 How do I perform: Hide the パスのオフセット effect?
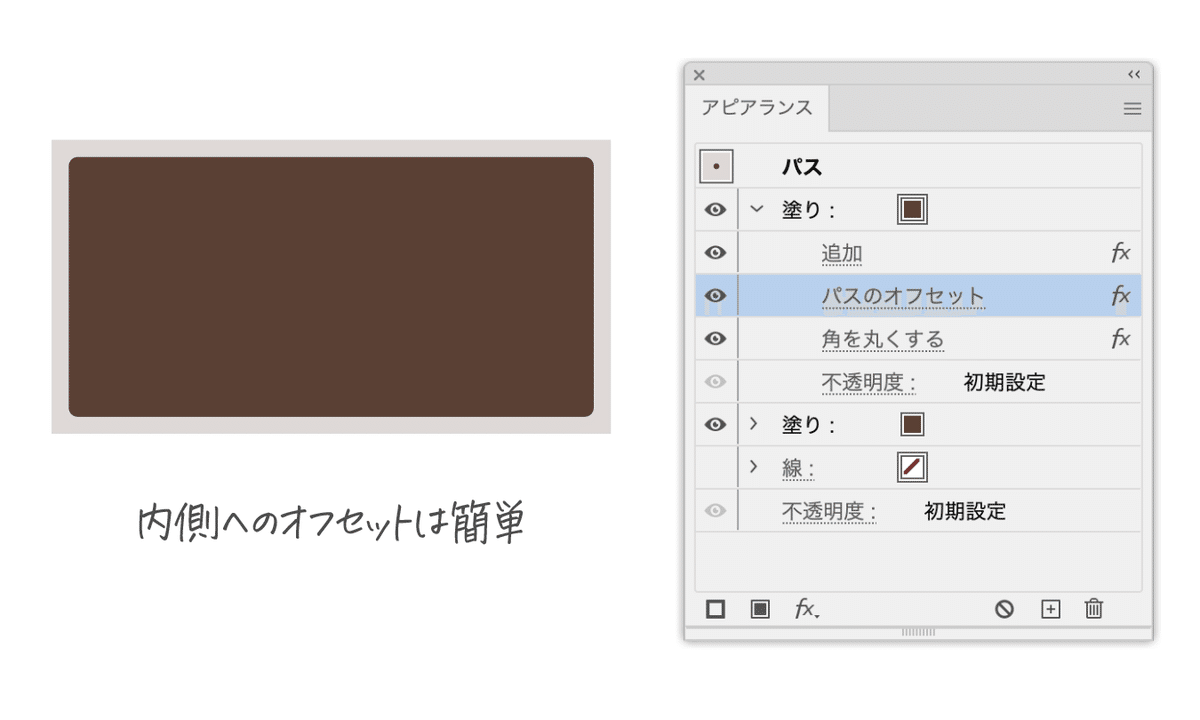coord(715,296)
